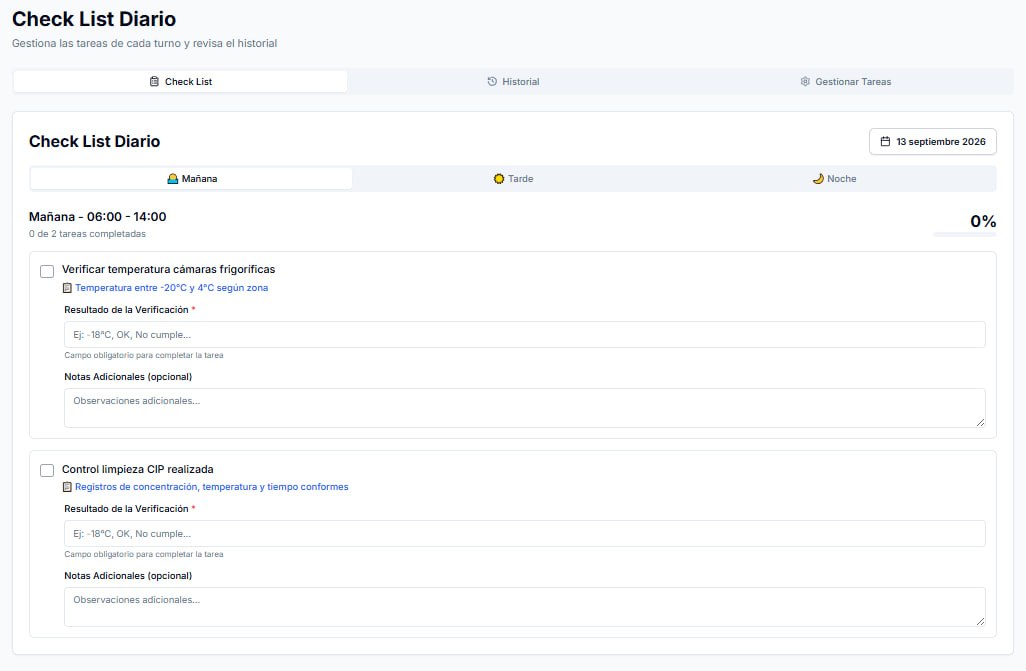
Task: Click '0 de 2 tareas completadas' text
Action: (x=87, y=234)
